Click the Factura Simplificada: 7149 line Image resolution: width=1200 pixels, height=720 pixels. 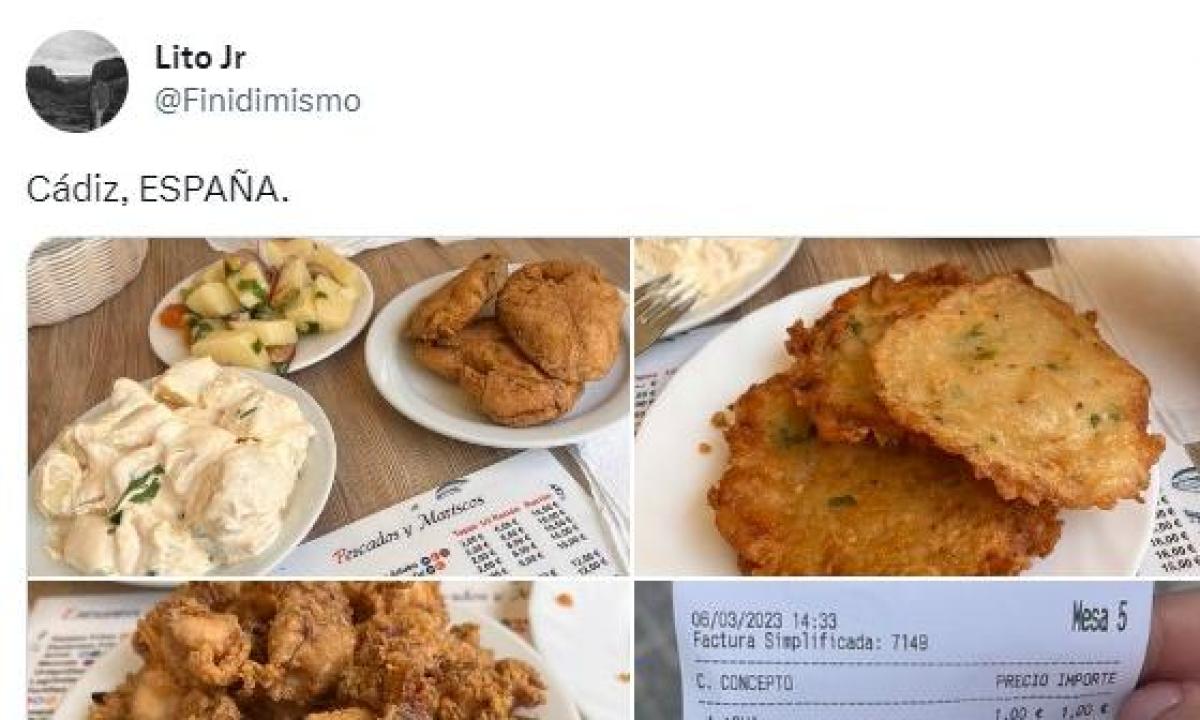pyautogui.click(x=809, y=642)
